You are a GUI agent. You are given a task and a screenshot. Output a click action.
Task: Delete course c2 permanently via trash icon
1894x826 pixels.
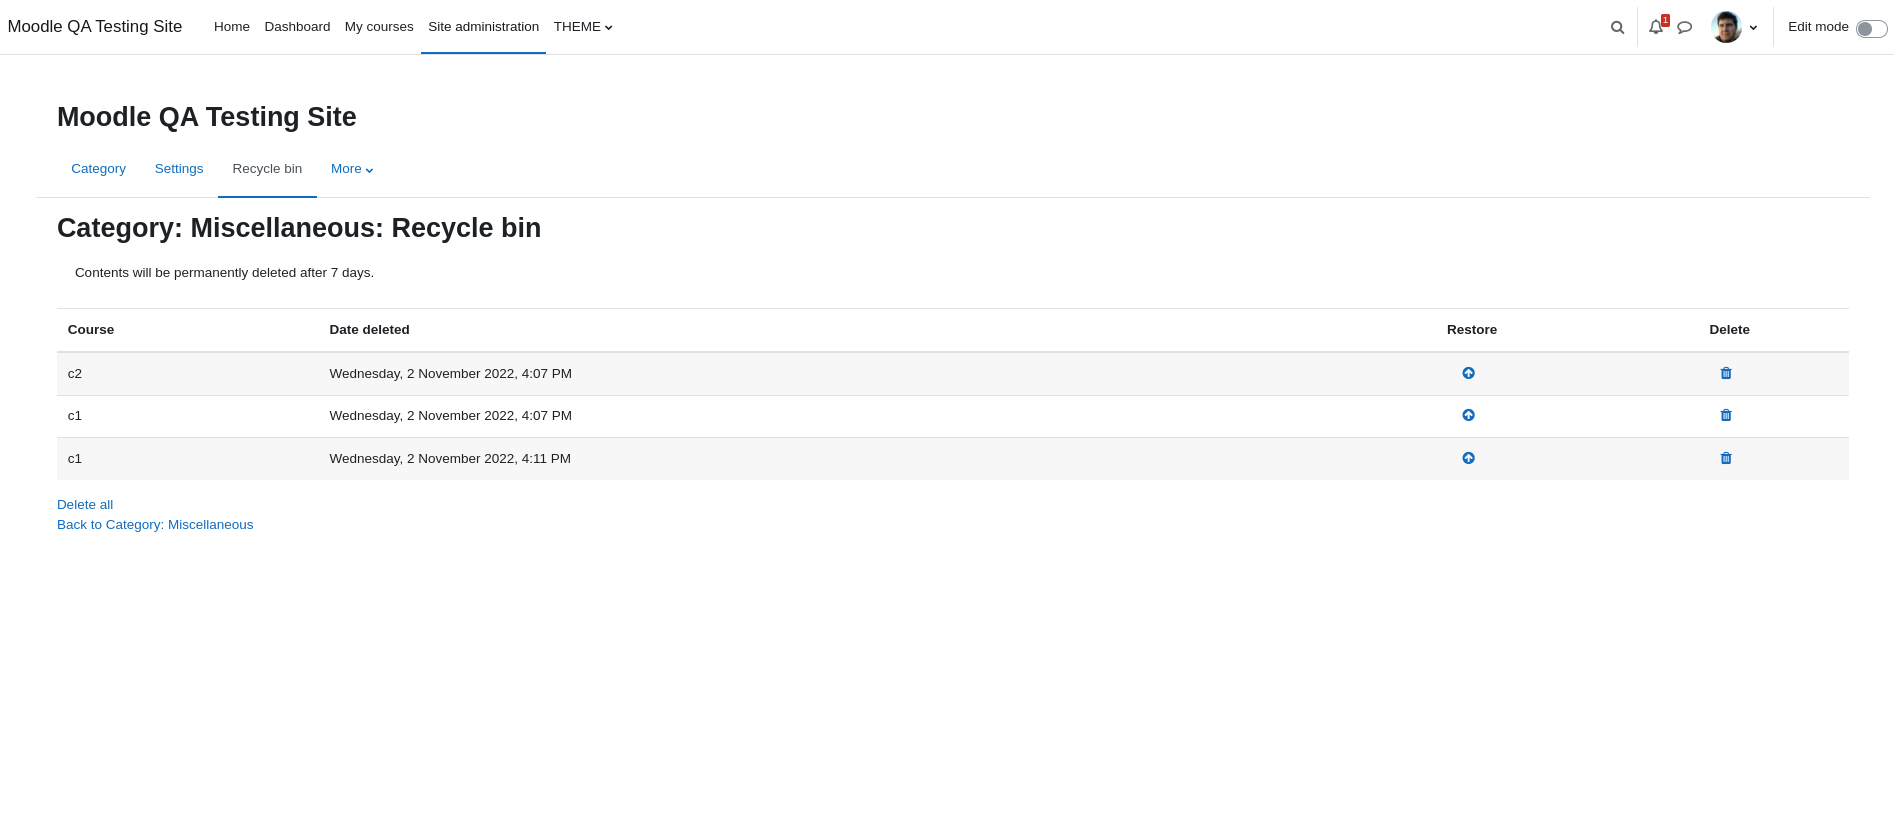(x=1726, y=373)
